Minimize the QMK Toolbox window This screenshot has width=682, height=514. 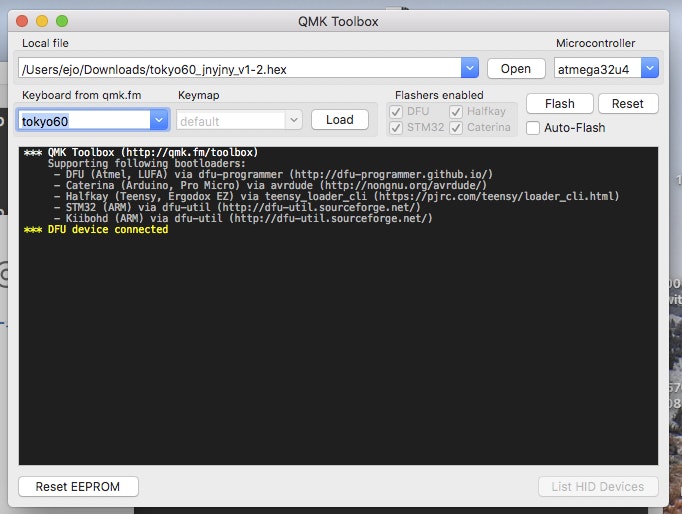(x=42, y=21)
